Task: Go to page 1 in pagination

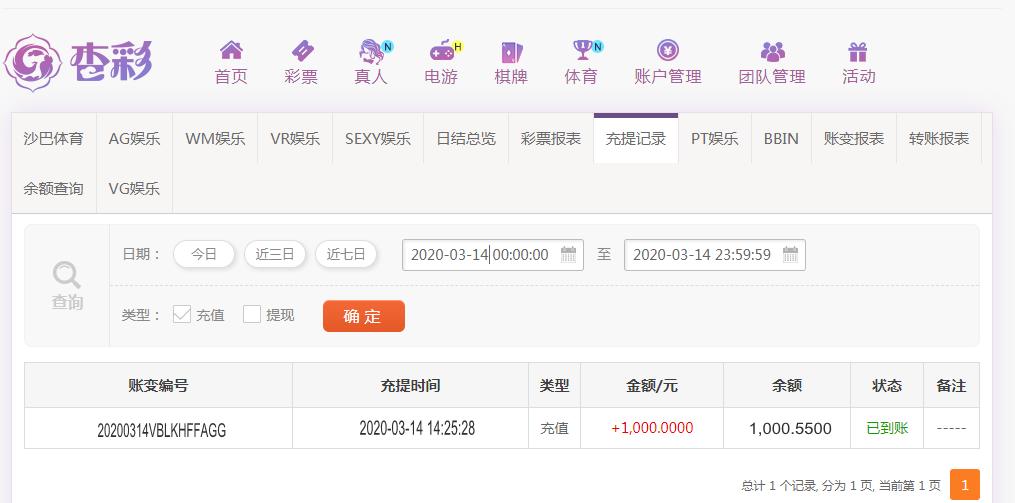Action: tap(965, 485)
